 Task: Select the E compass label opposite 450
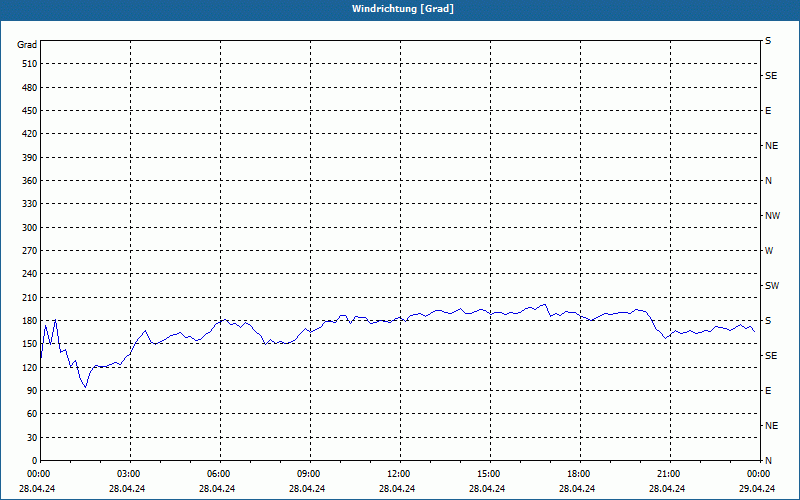coord(768,111)
